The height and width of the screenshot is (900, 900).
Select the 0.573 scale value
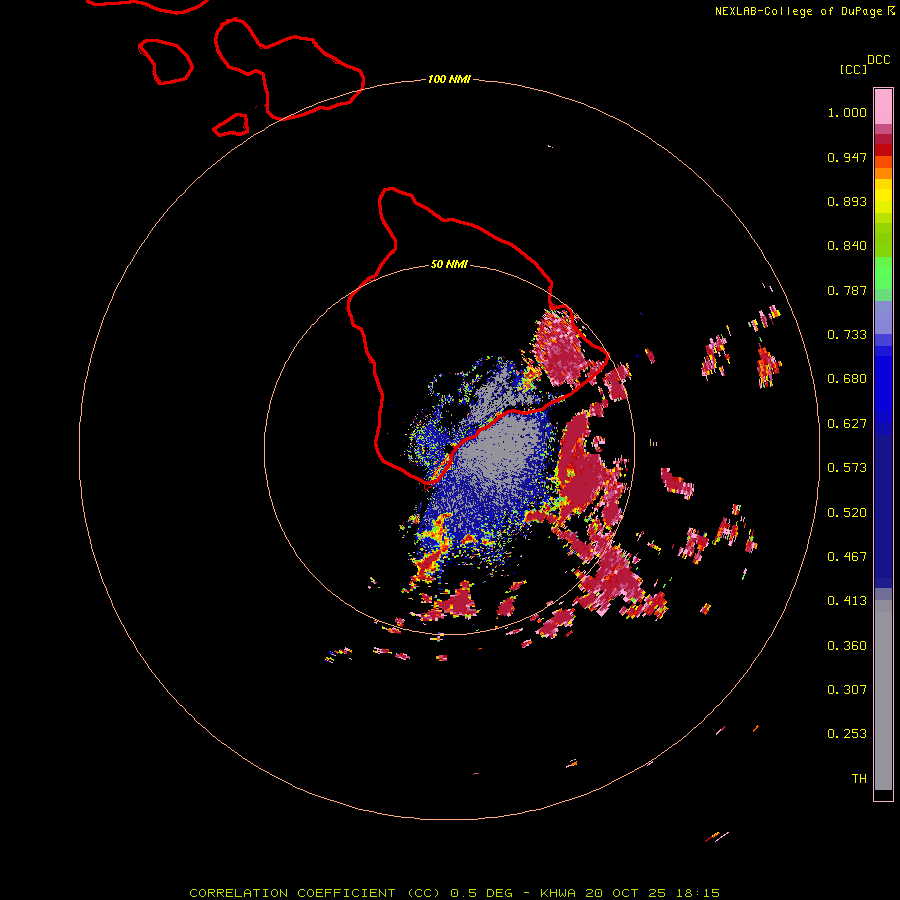847,468
